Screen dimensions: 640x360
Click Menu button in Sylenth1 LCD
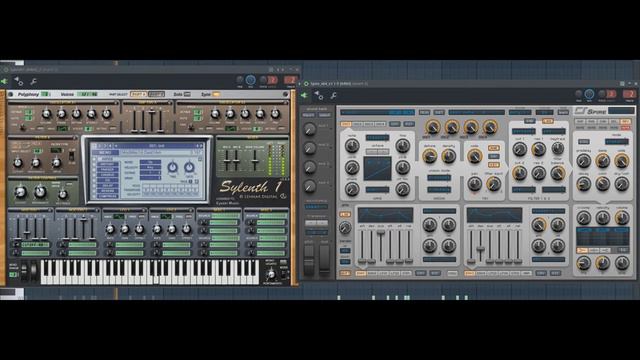coord(104,153)
